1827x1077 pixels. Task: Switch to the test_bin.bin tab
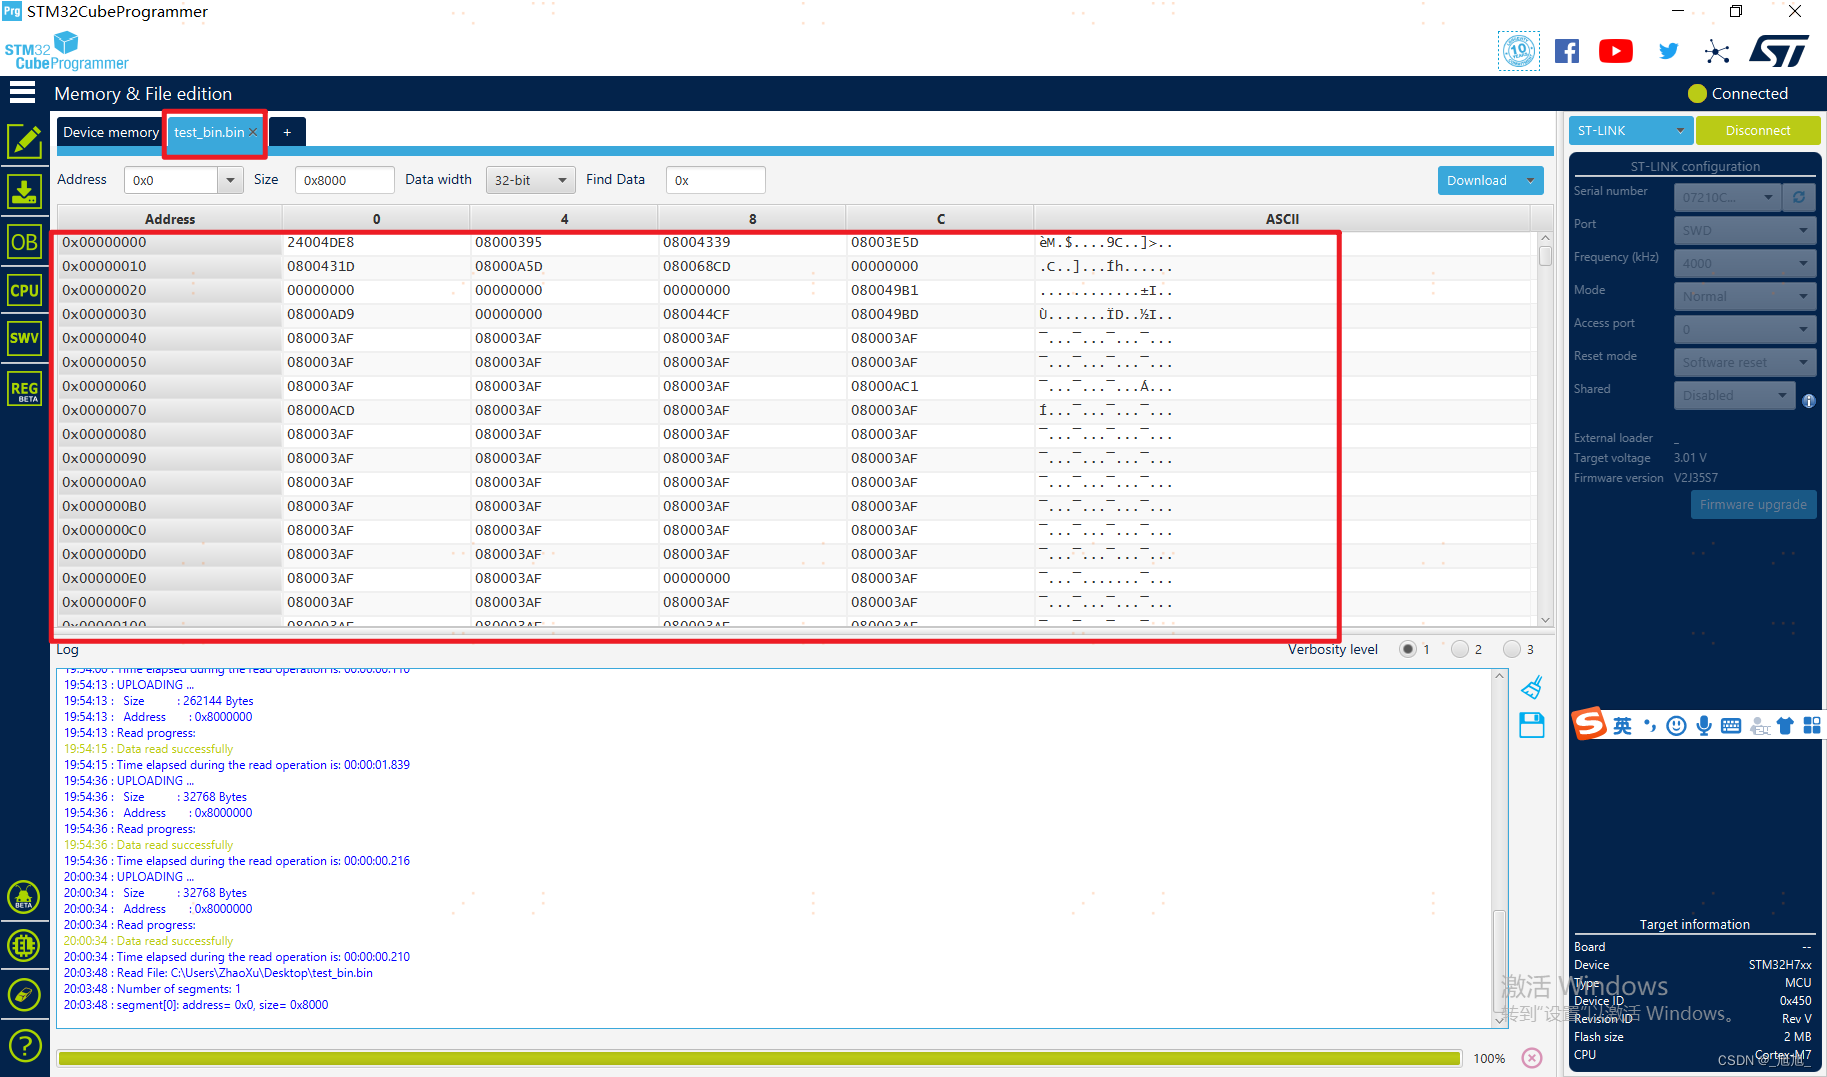click(x=209, y=132)
